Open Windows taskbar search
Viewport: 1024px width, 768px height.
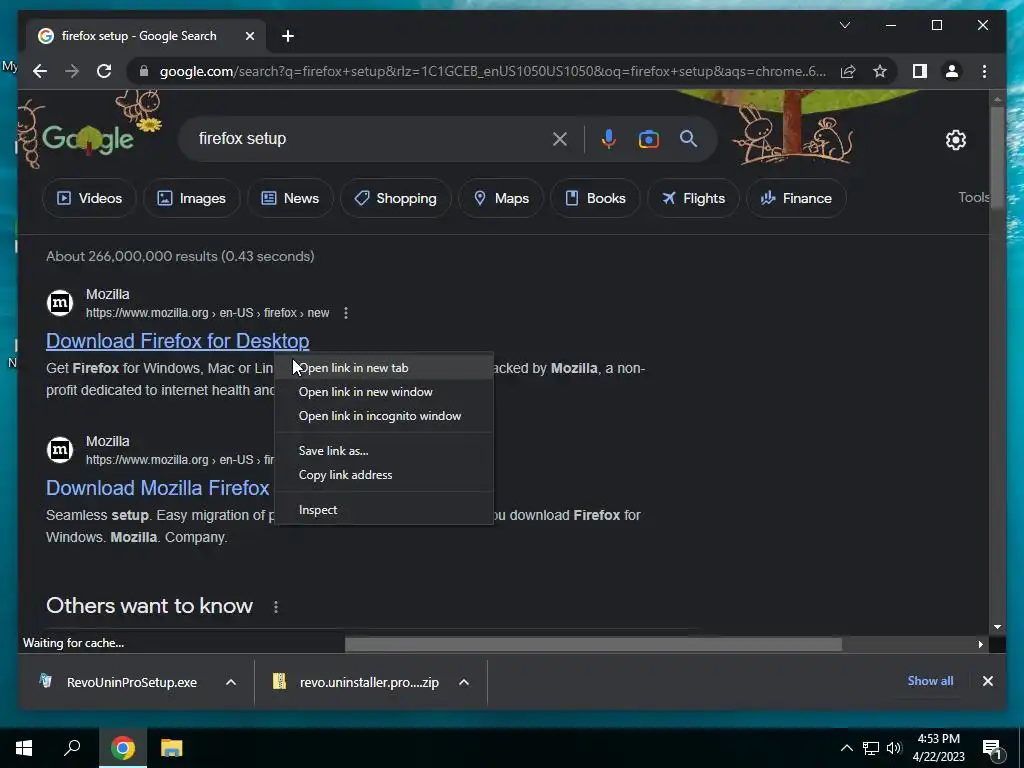click(x=72, y=748)
